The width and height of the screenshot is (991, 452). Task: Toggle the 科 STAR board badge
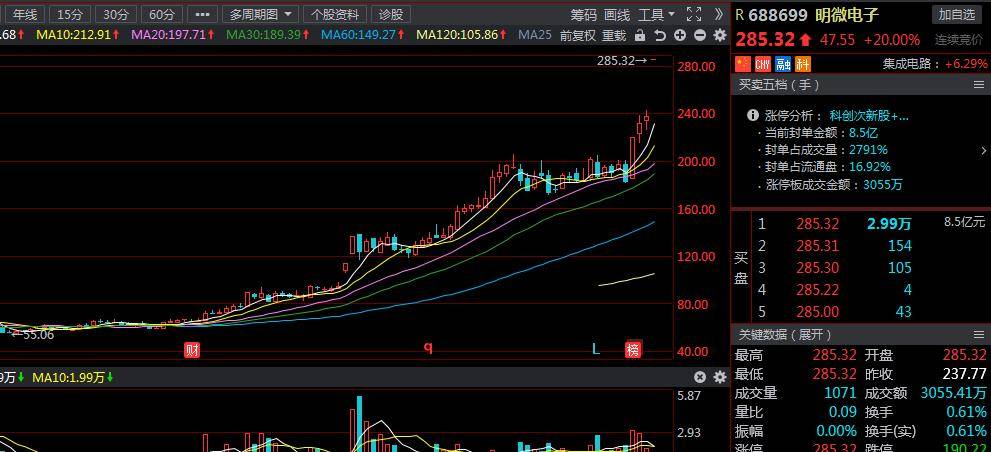tap(803, 63)
